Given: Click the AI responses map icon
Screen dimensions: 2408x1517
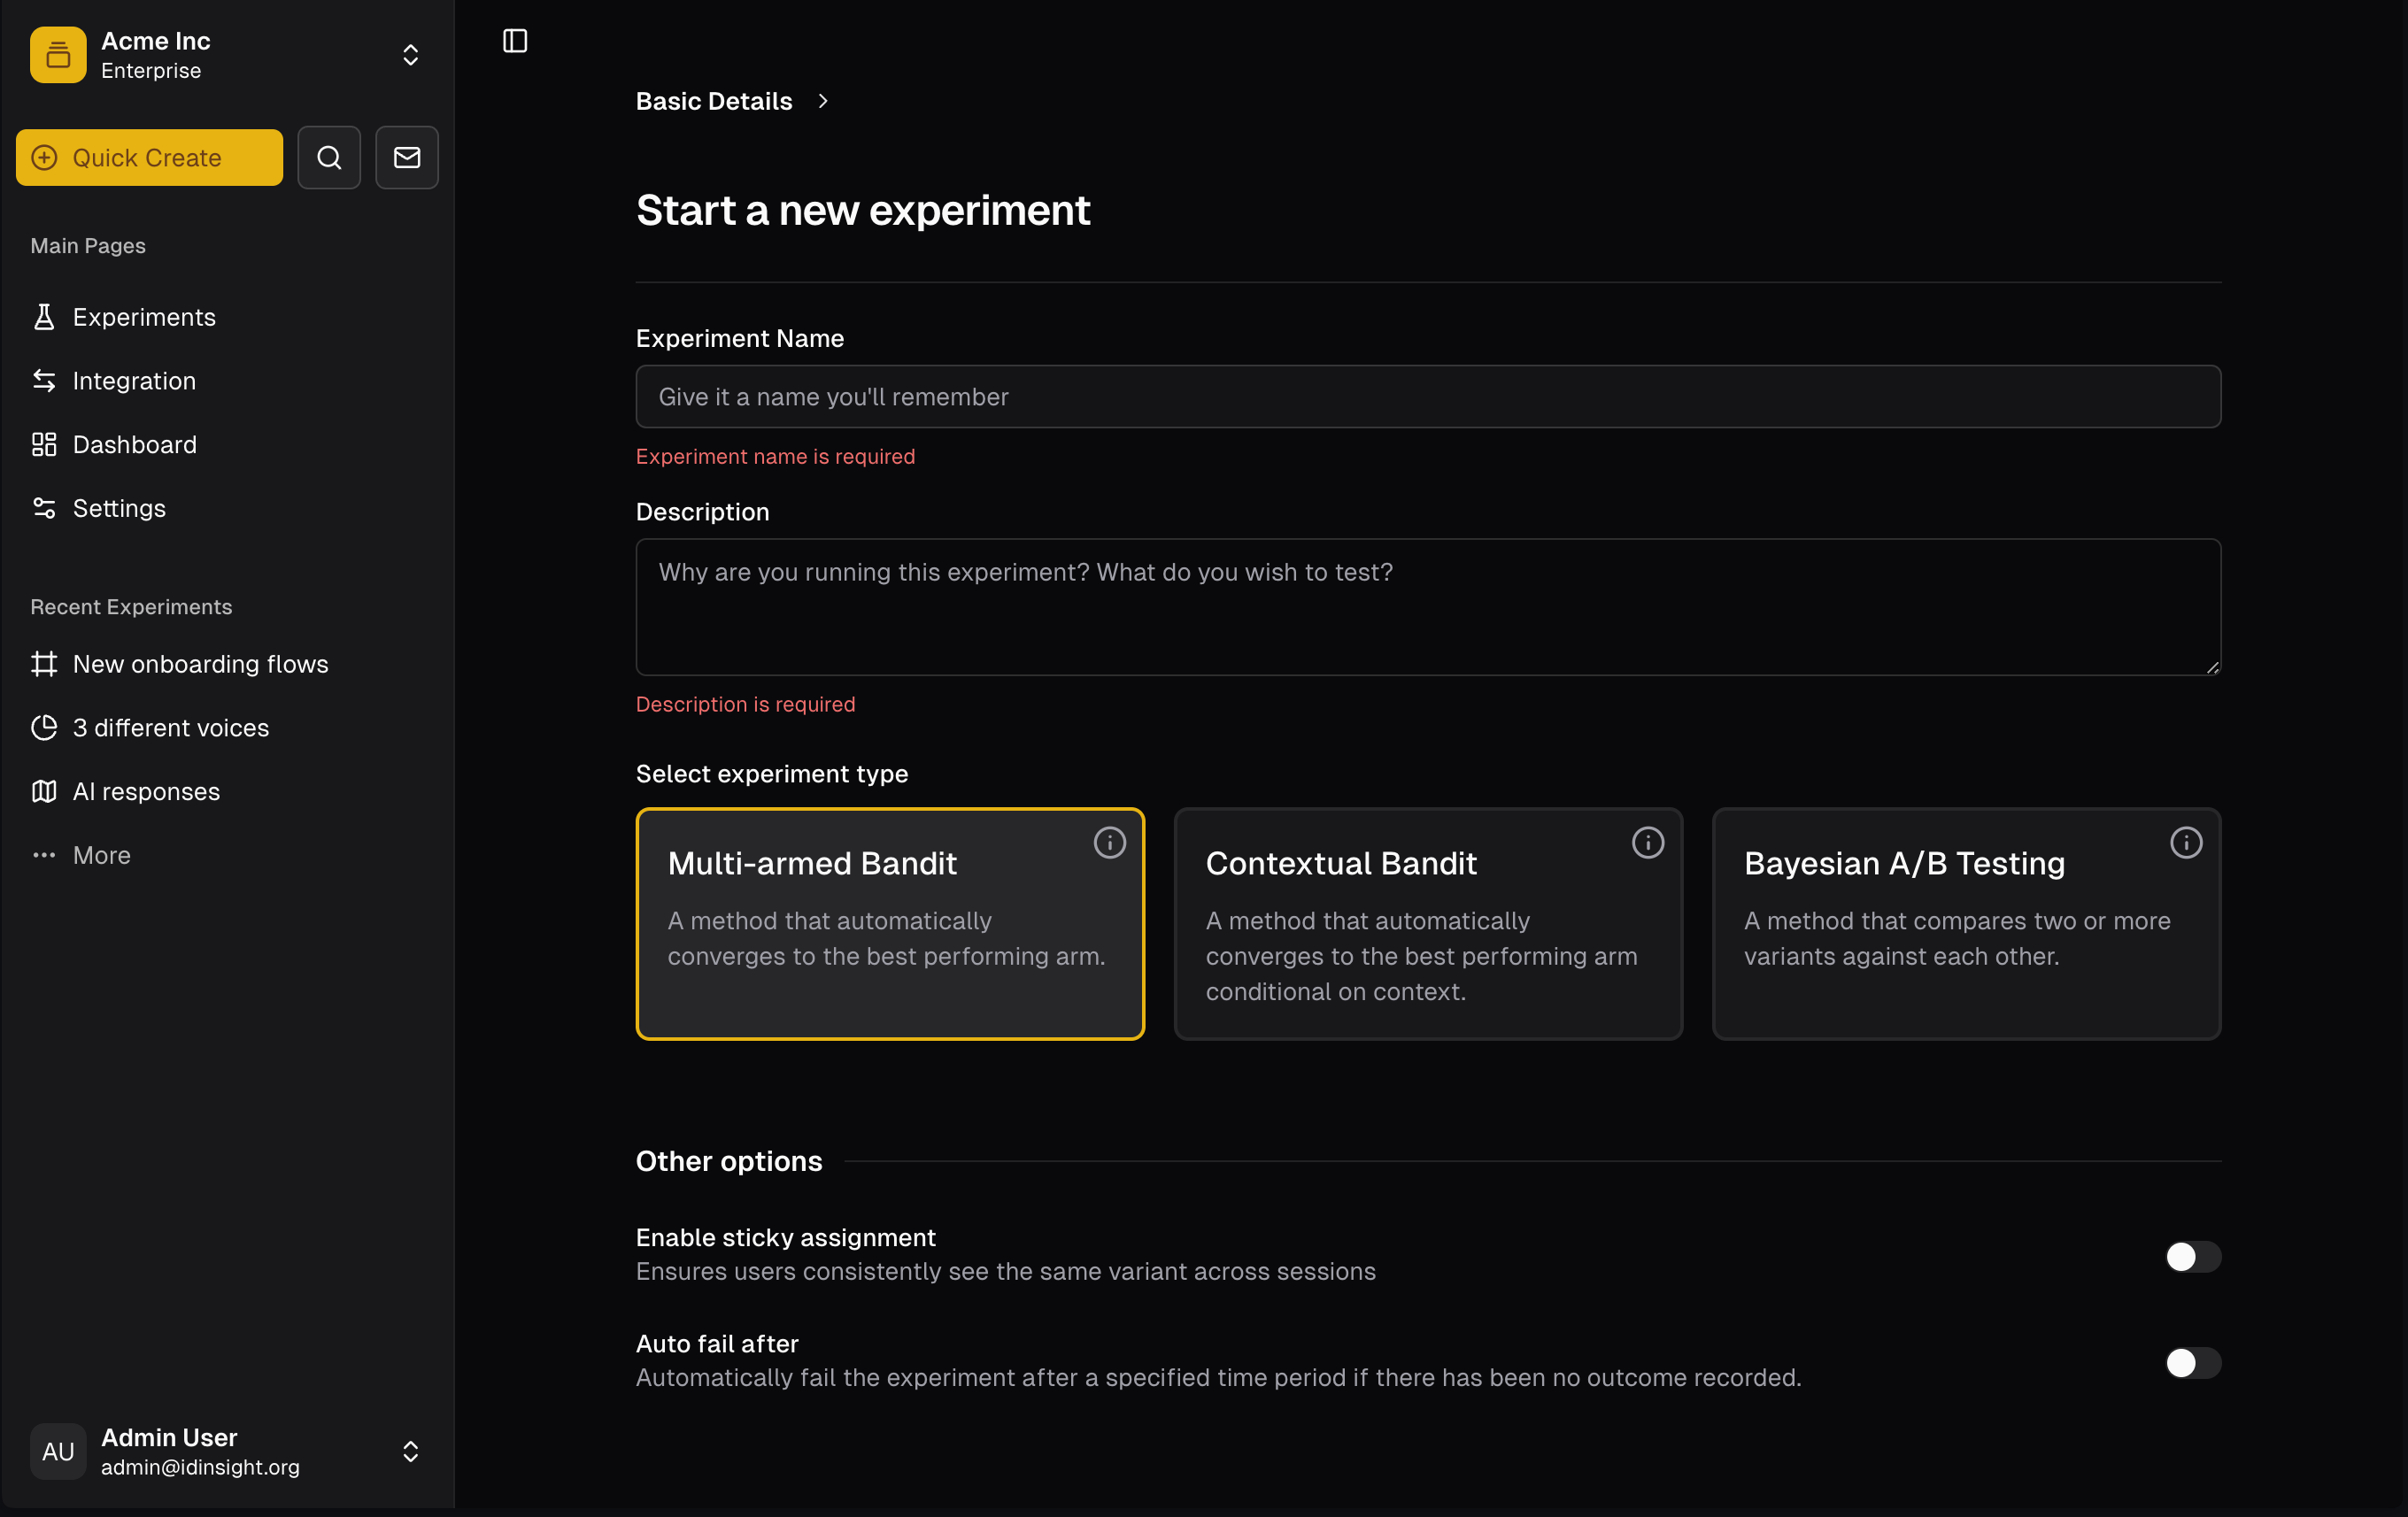Looking at the screenshot, I should 44,791.
